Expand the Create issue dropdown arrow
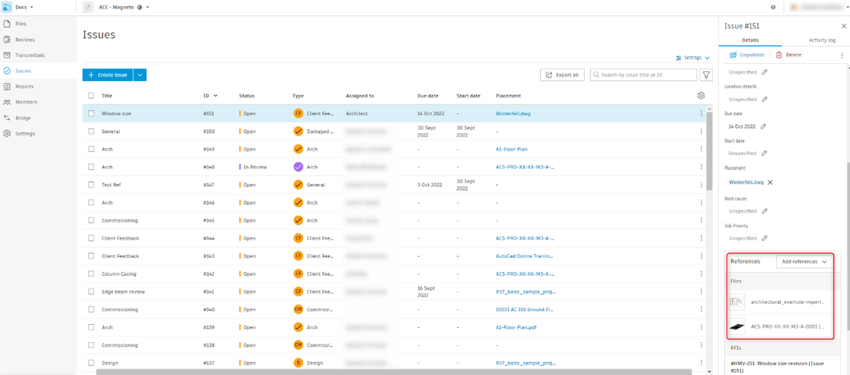 [140, 75]
